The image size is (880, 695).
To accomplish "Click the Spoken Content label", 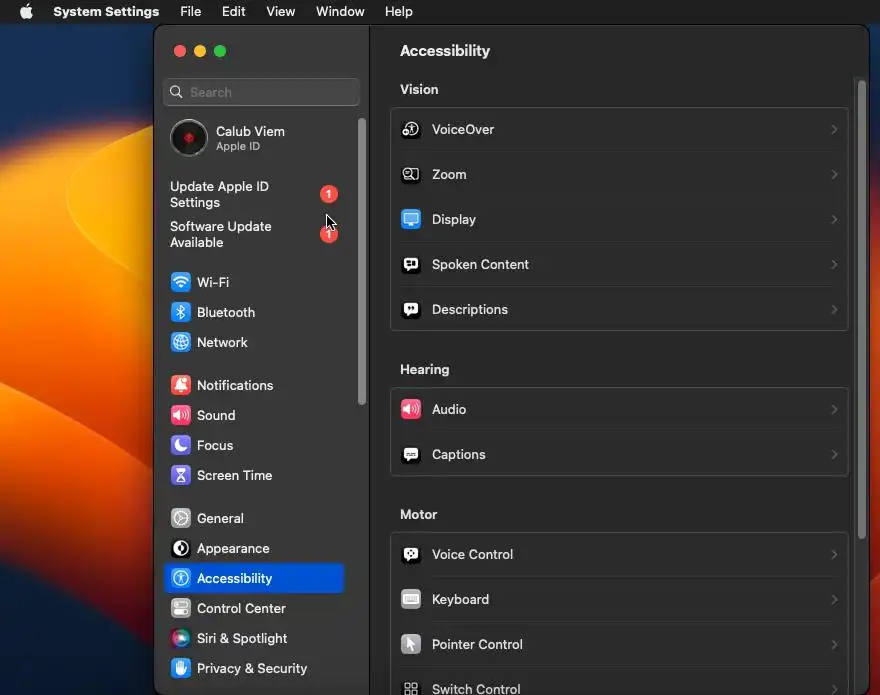I will [x=480, y=264].
